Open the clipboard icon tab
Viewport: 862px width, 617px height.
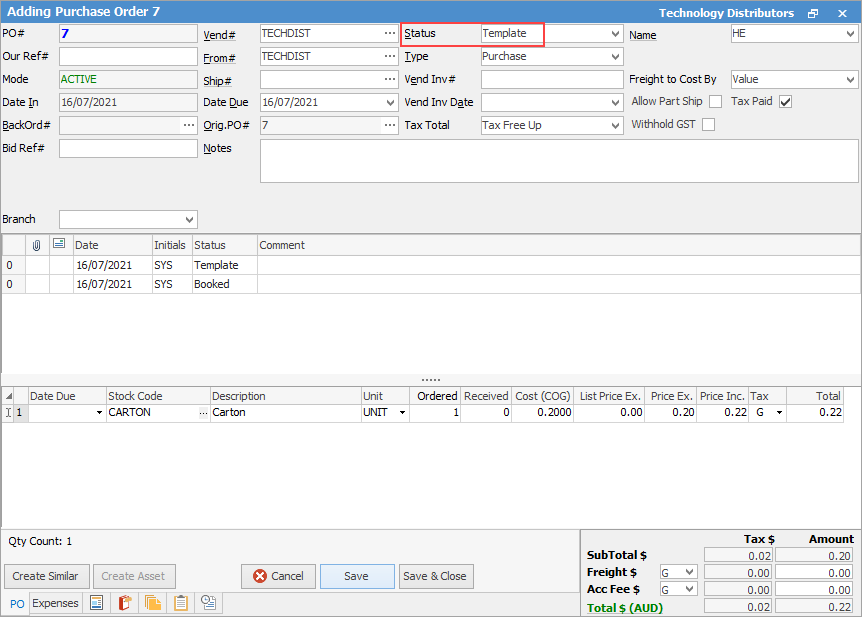pyautogui.click(x=181, y=603)
